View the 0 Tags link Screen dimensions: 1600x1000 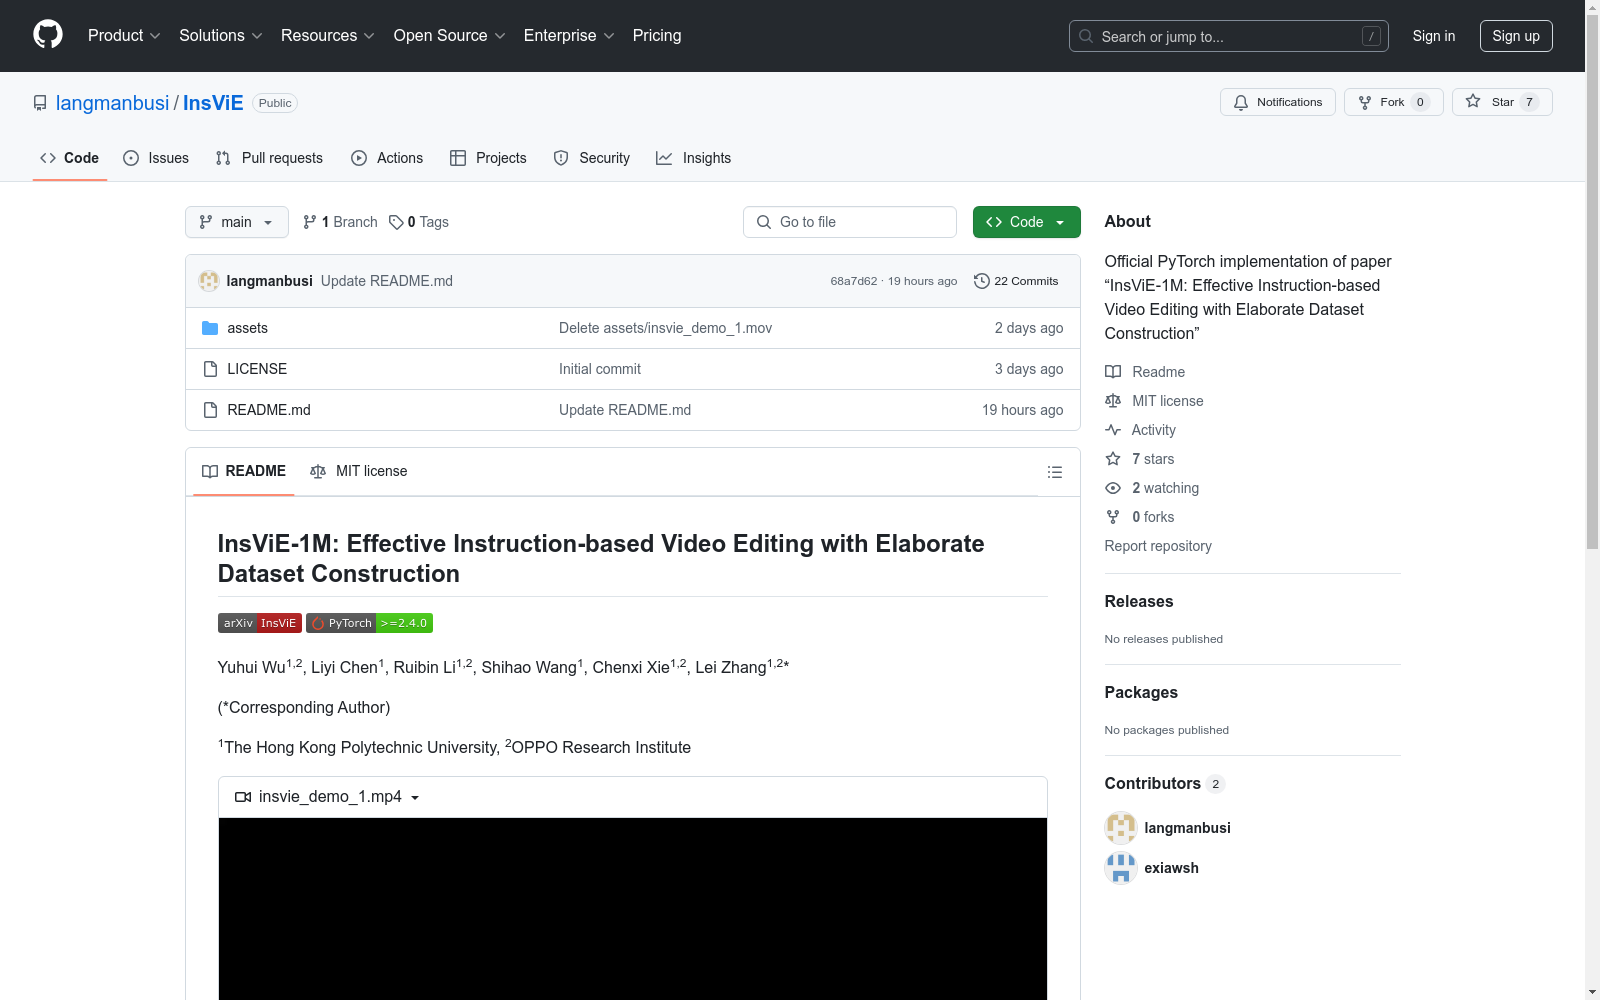point(419,222)
